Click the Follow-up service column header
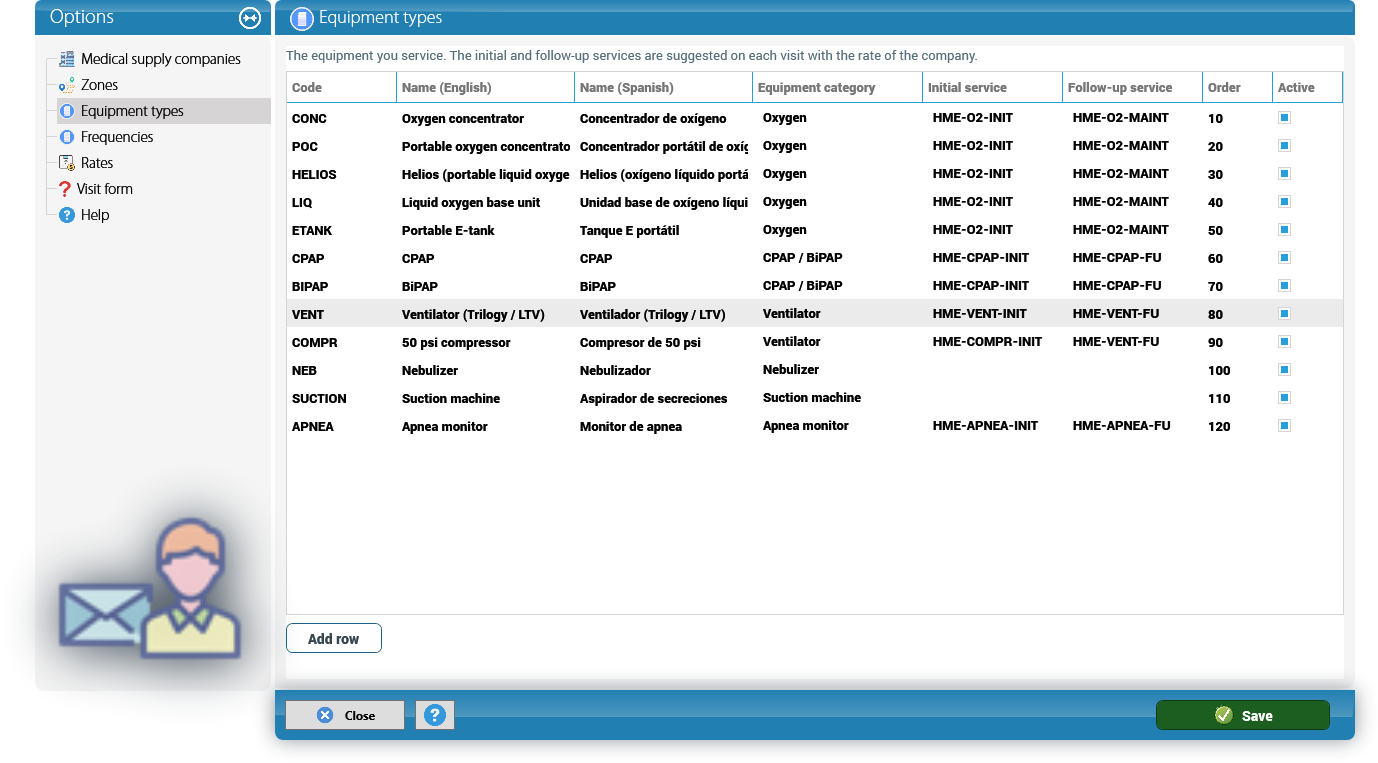1378x763 pixels. pos(1132,87)
